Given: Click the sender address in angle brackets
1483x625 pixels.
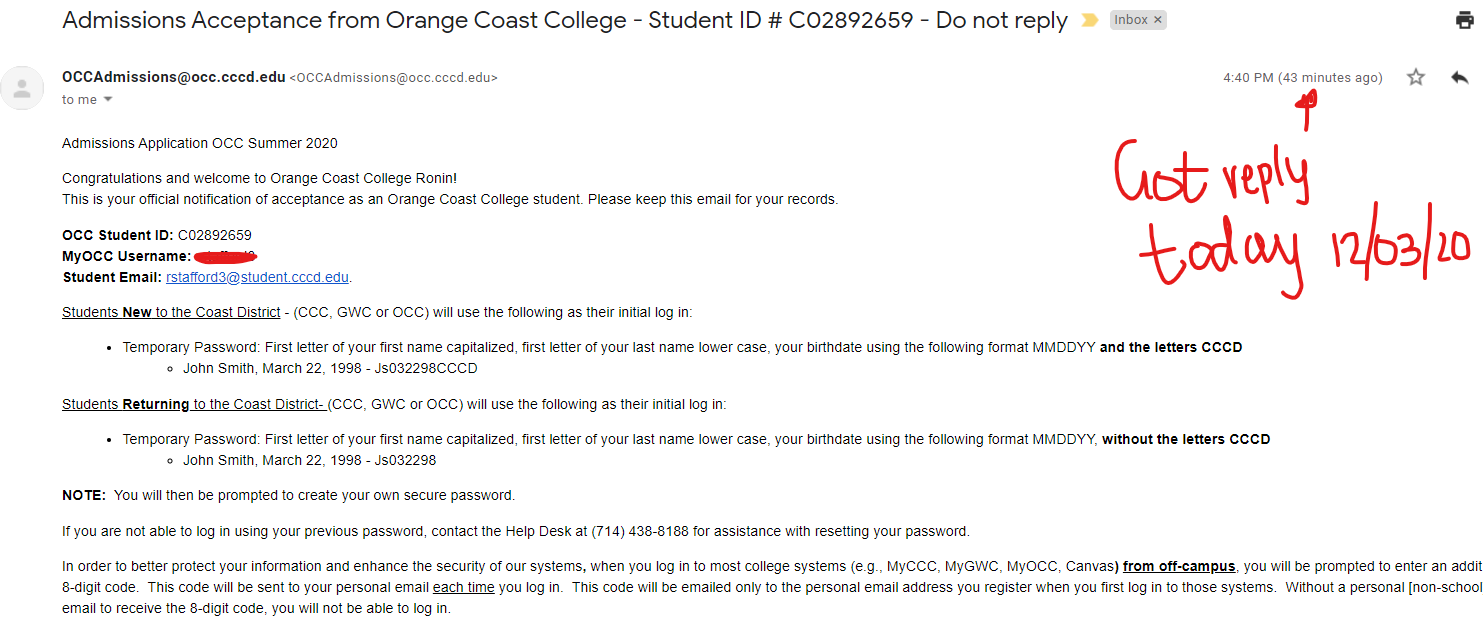Looking at the screenshot, I should pyautogui.click(x=393, y=77).
